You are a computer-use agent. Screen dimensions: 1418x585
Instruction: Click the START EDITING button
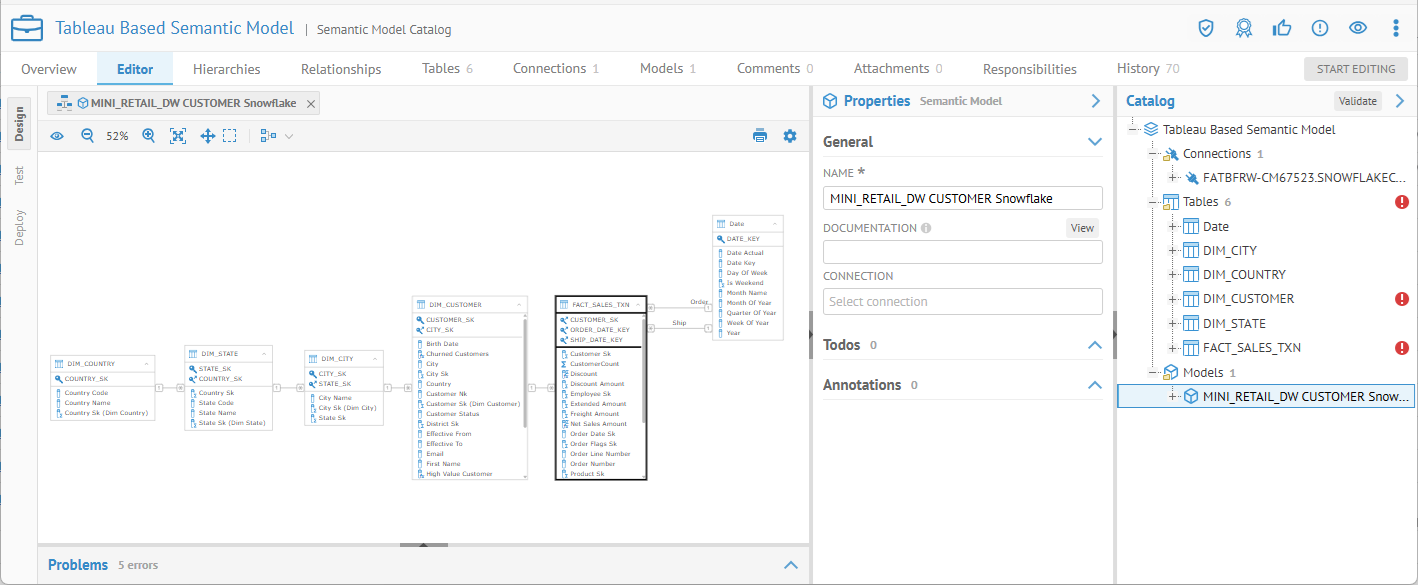click(1355, 69)
